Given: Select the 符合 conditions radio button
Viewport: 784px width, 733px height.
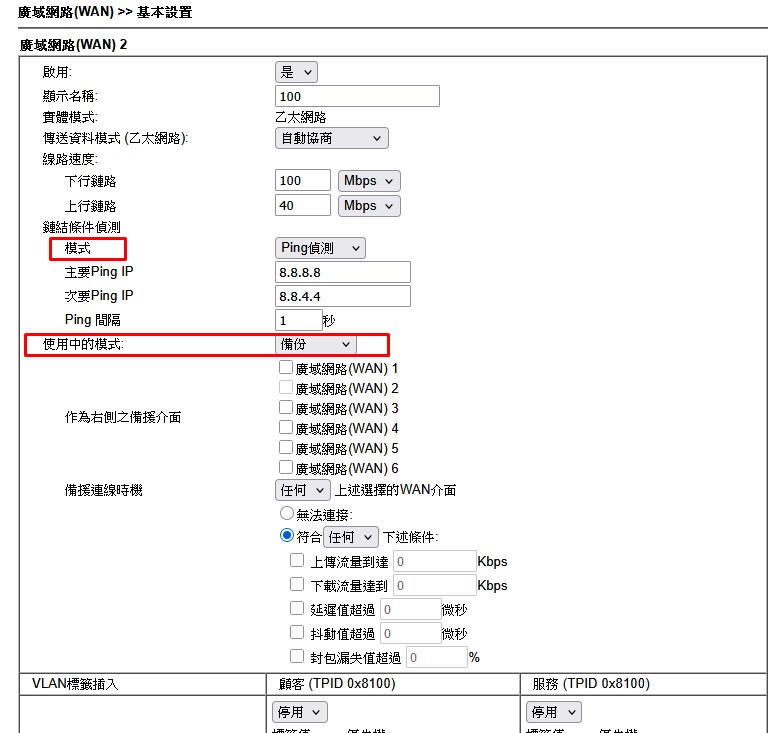Looking at the screenshot, I should click(287, 536).
